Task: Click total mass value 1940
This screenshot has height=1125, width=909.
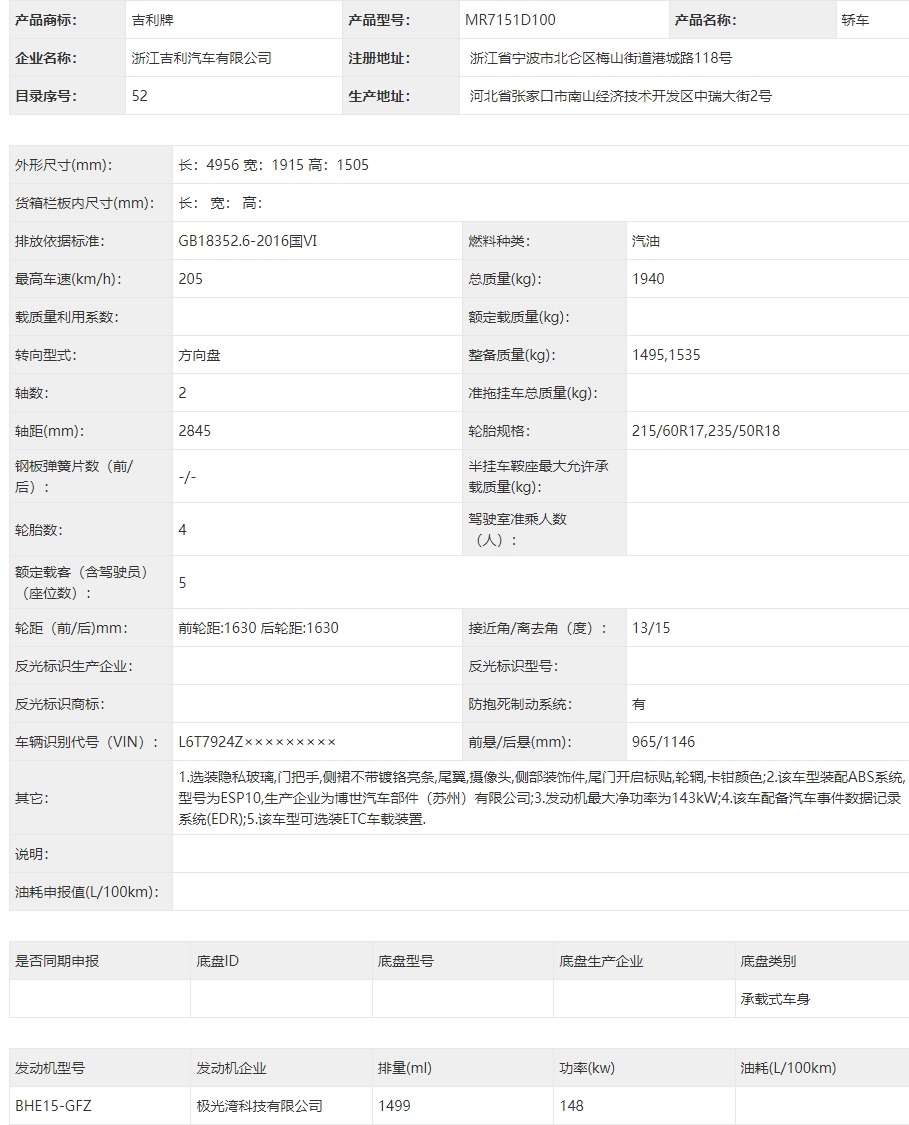Action: [x=648, y=279]
